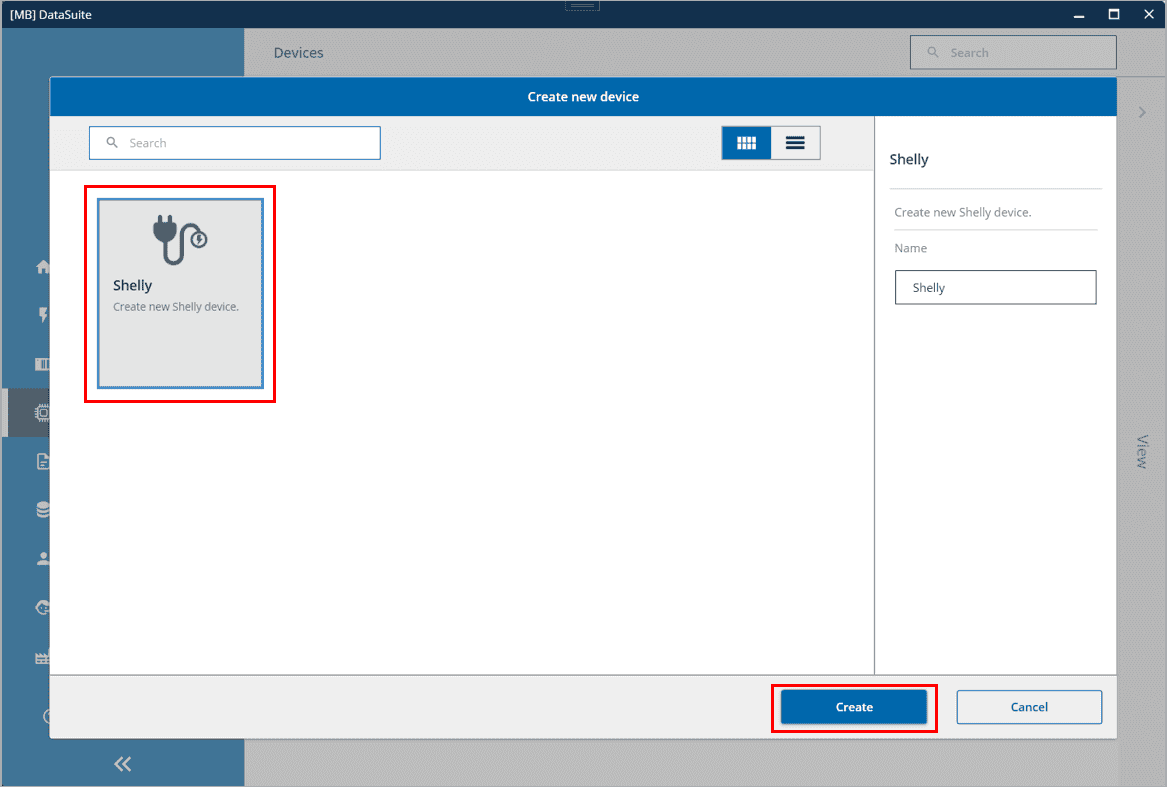Click the magnifier icon in dialog search
The image size is (1167, 787).
coord(112,142)
